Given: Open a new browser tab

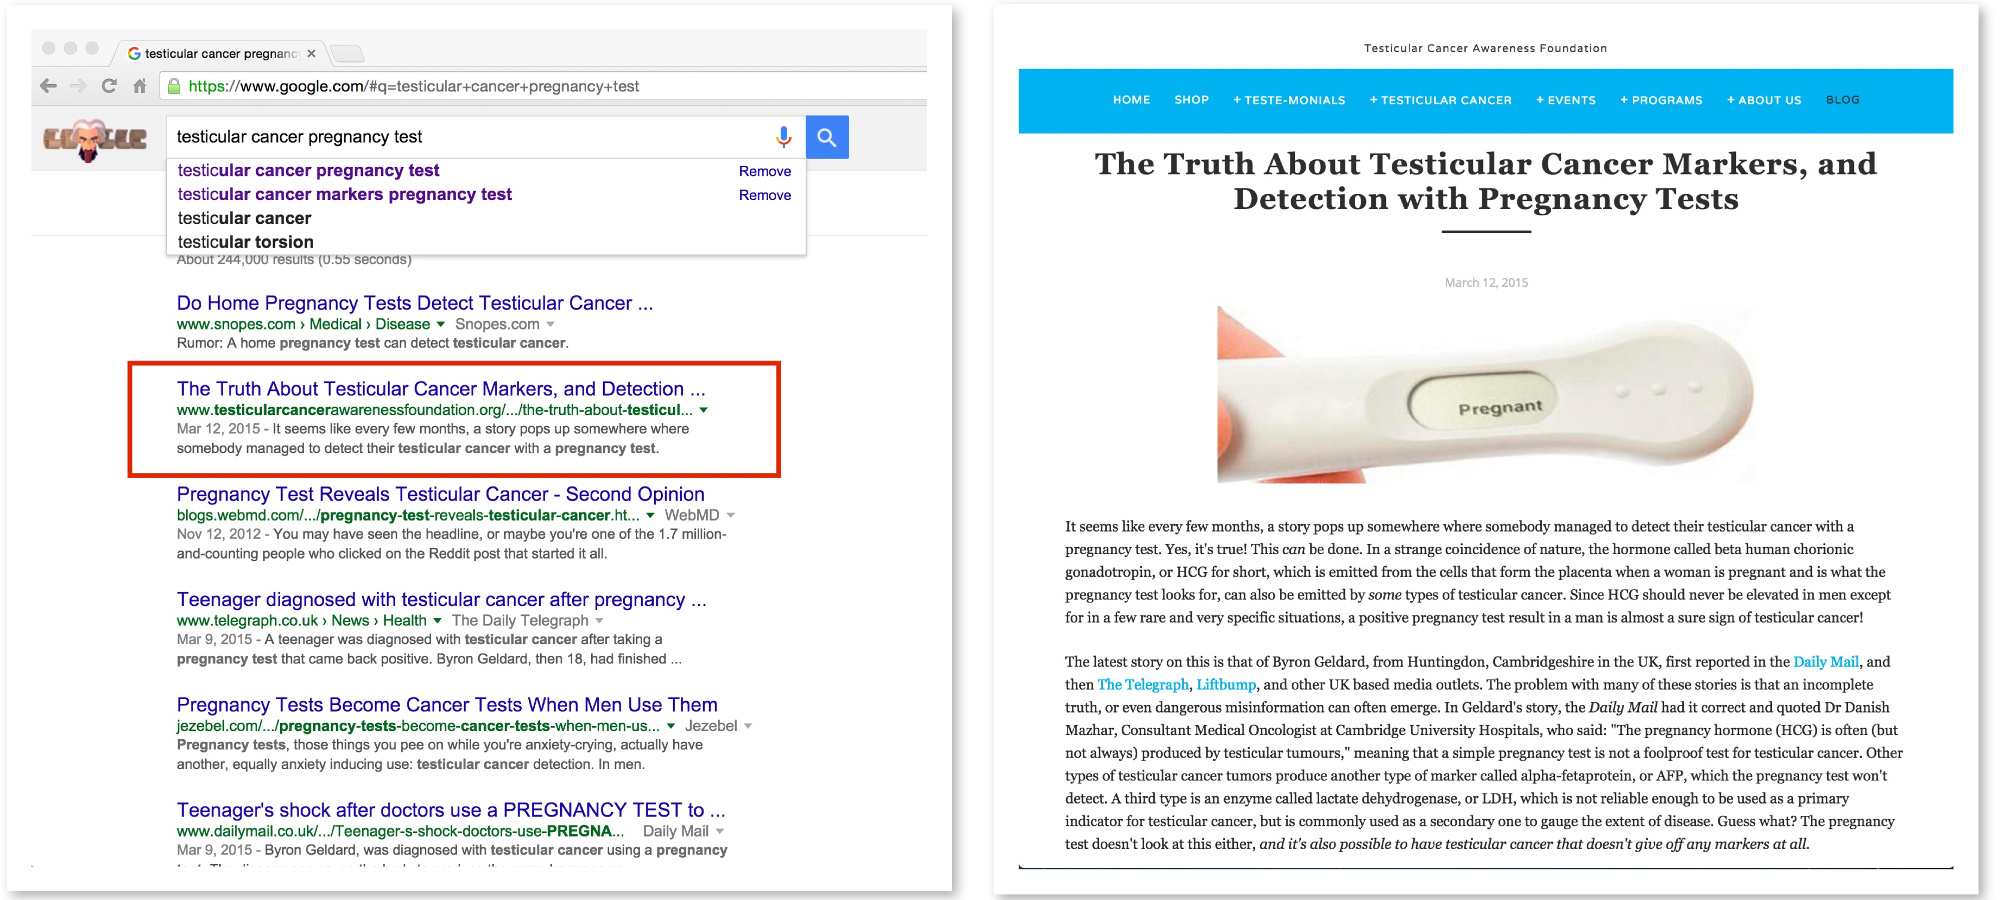Looking at the screenshot, I should (347, 54).
